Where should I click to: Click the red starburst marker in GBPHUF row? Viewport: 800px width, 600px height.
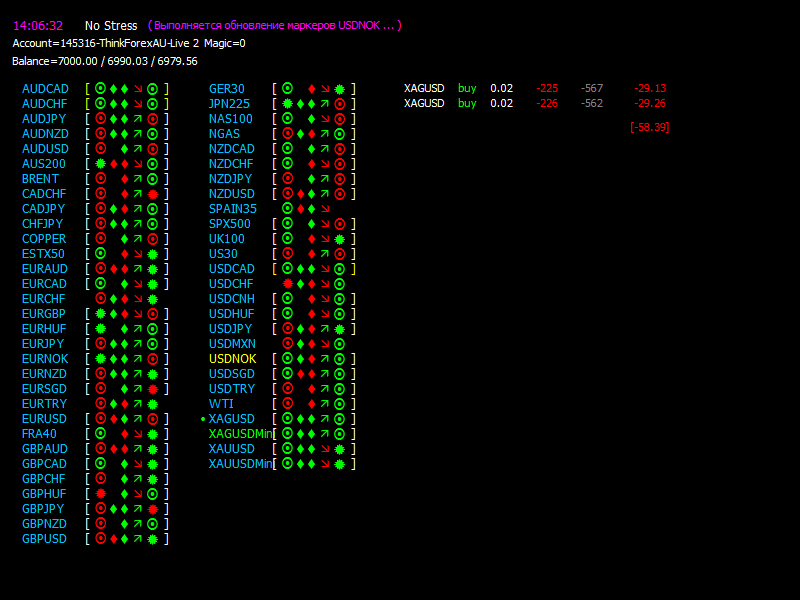click(101, 494)
